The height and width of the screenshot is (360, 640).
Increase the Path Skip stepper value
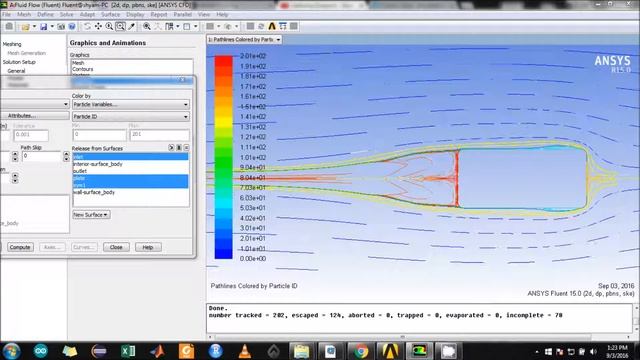coord(66,154)
